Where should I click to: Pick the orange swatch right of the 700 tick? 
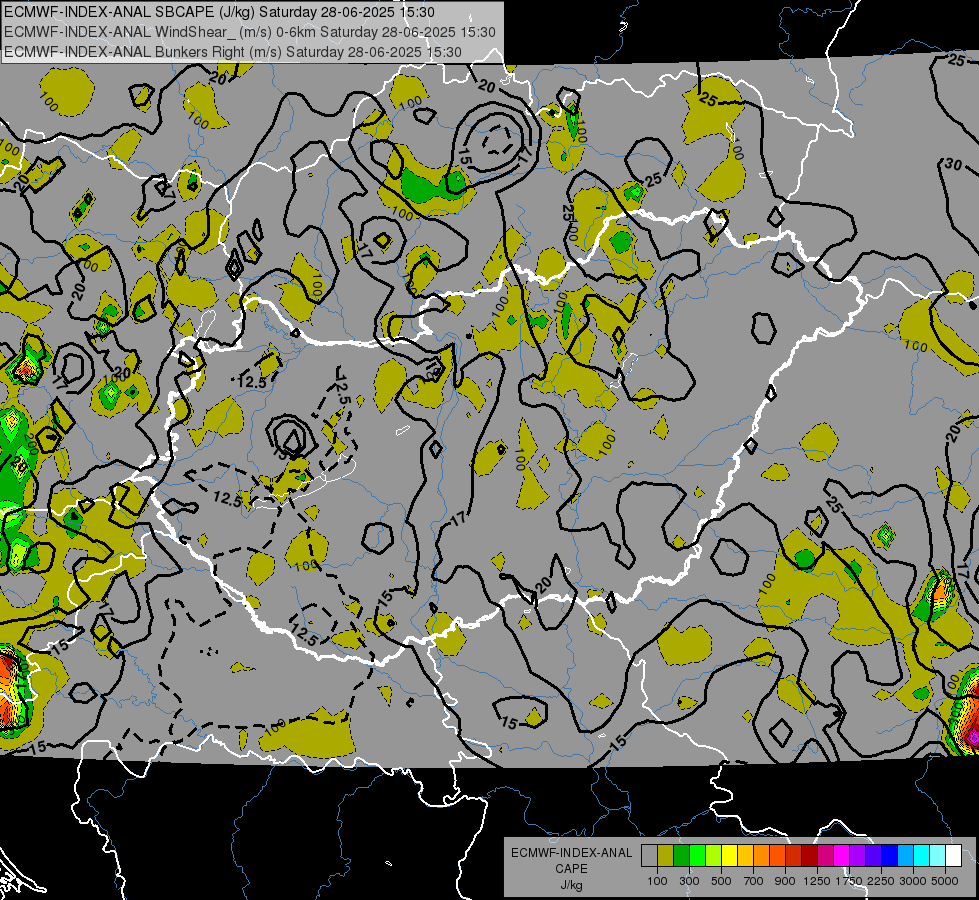(x=762, y=855)
